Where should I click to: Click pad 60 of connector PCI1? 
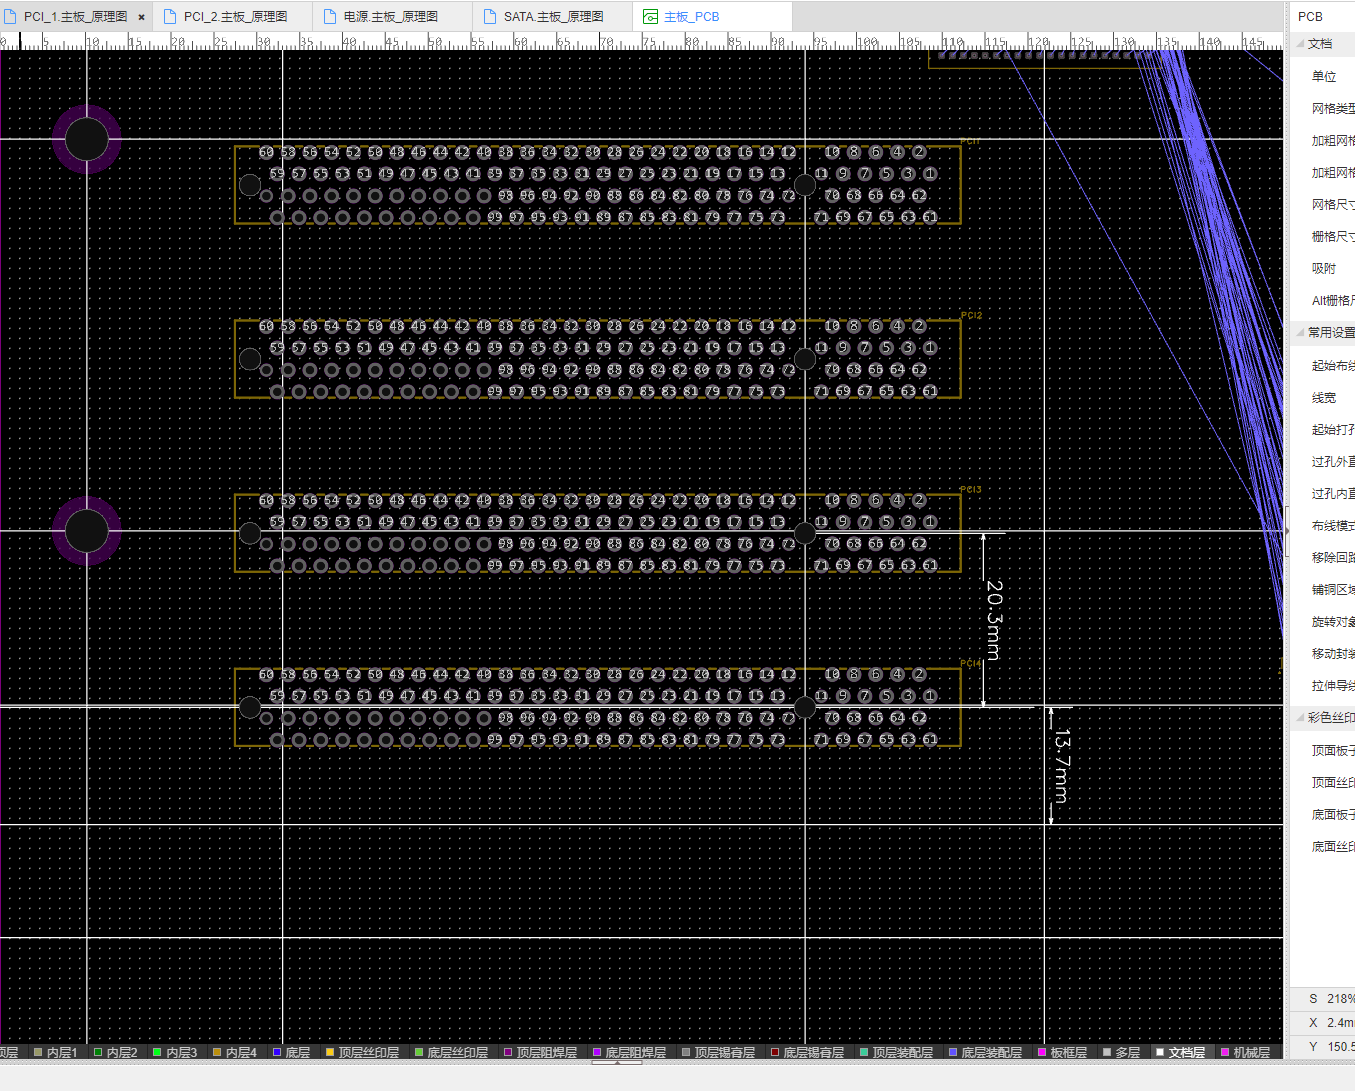(266, 153)
